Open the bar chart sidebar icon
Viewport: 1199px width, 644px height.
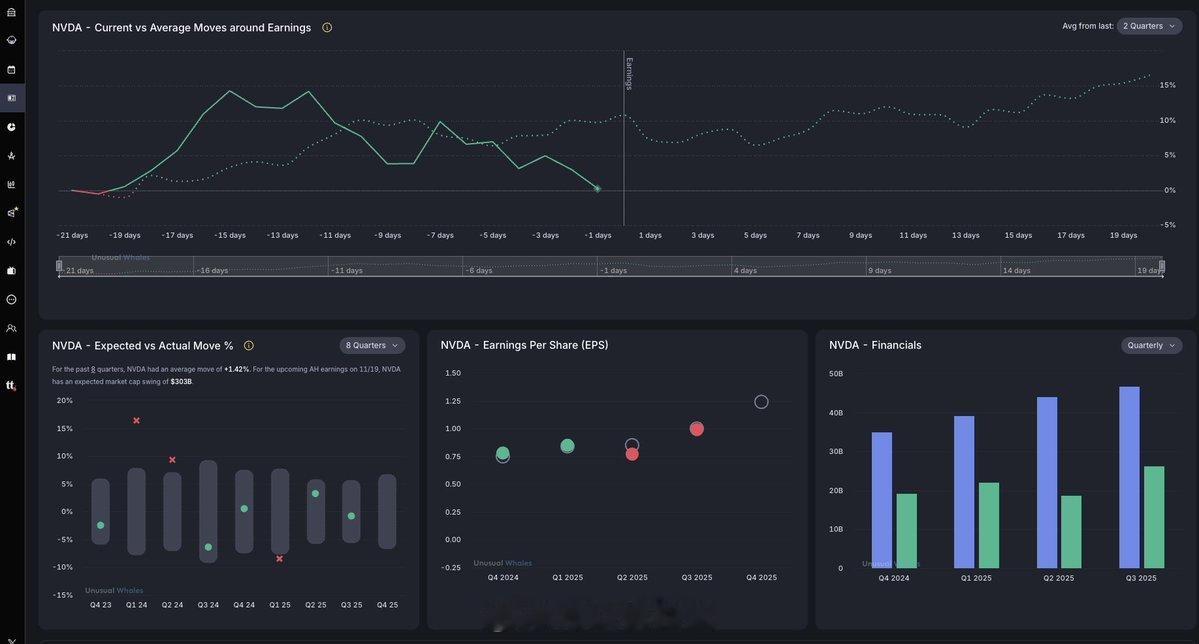coord(11,184)
